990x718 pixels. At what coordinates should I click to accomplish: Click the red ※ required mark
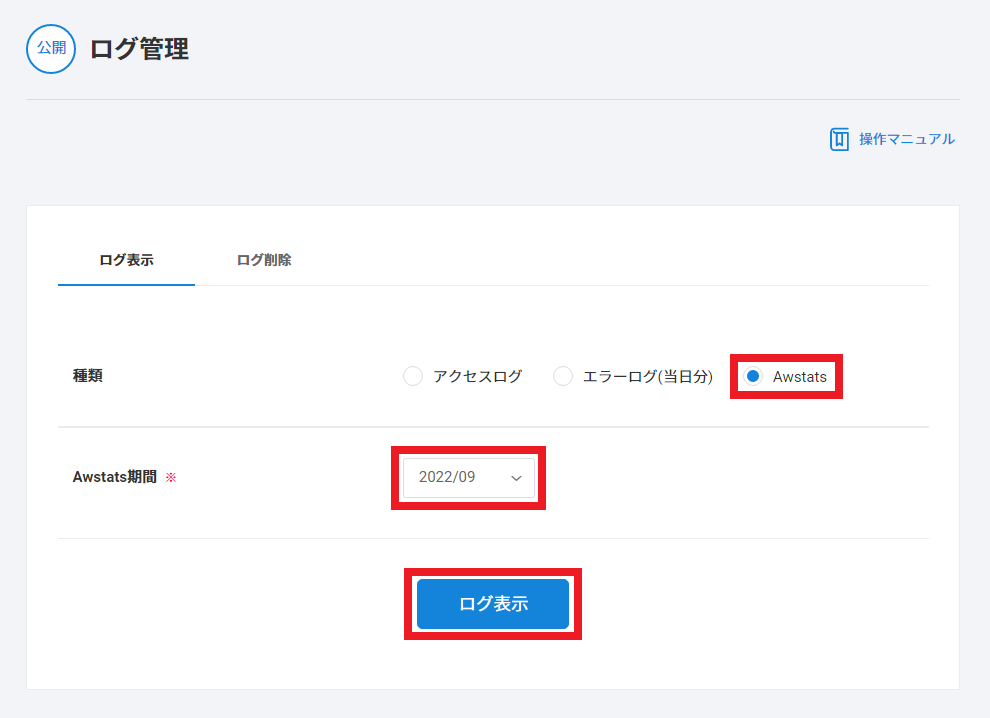point(170,478)
